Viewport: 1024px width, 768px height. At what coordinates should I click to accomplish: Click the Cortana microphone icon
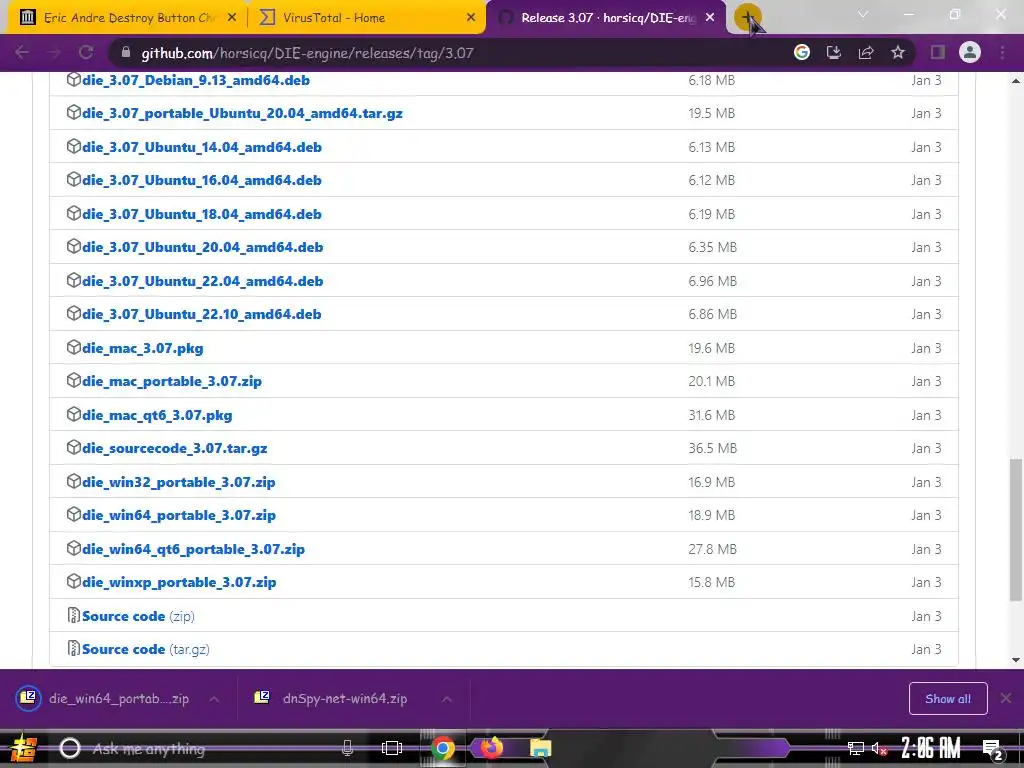coord(347,748)
